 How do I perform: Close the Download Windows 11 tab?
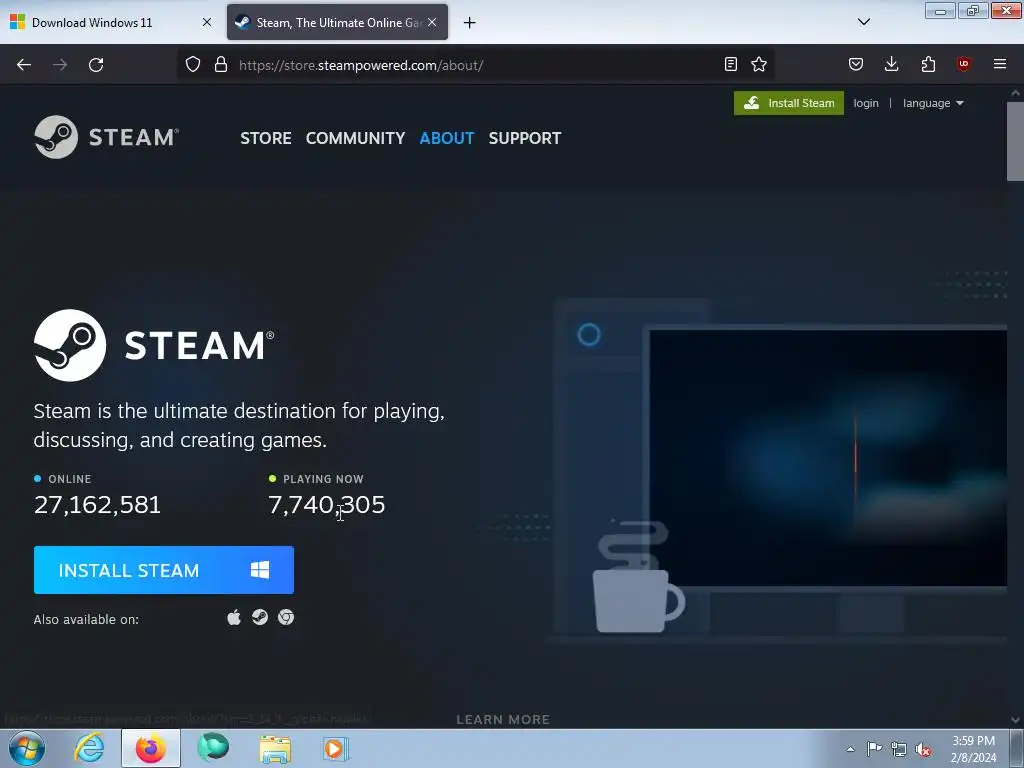click(x=207, y=22)
